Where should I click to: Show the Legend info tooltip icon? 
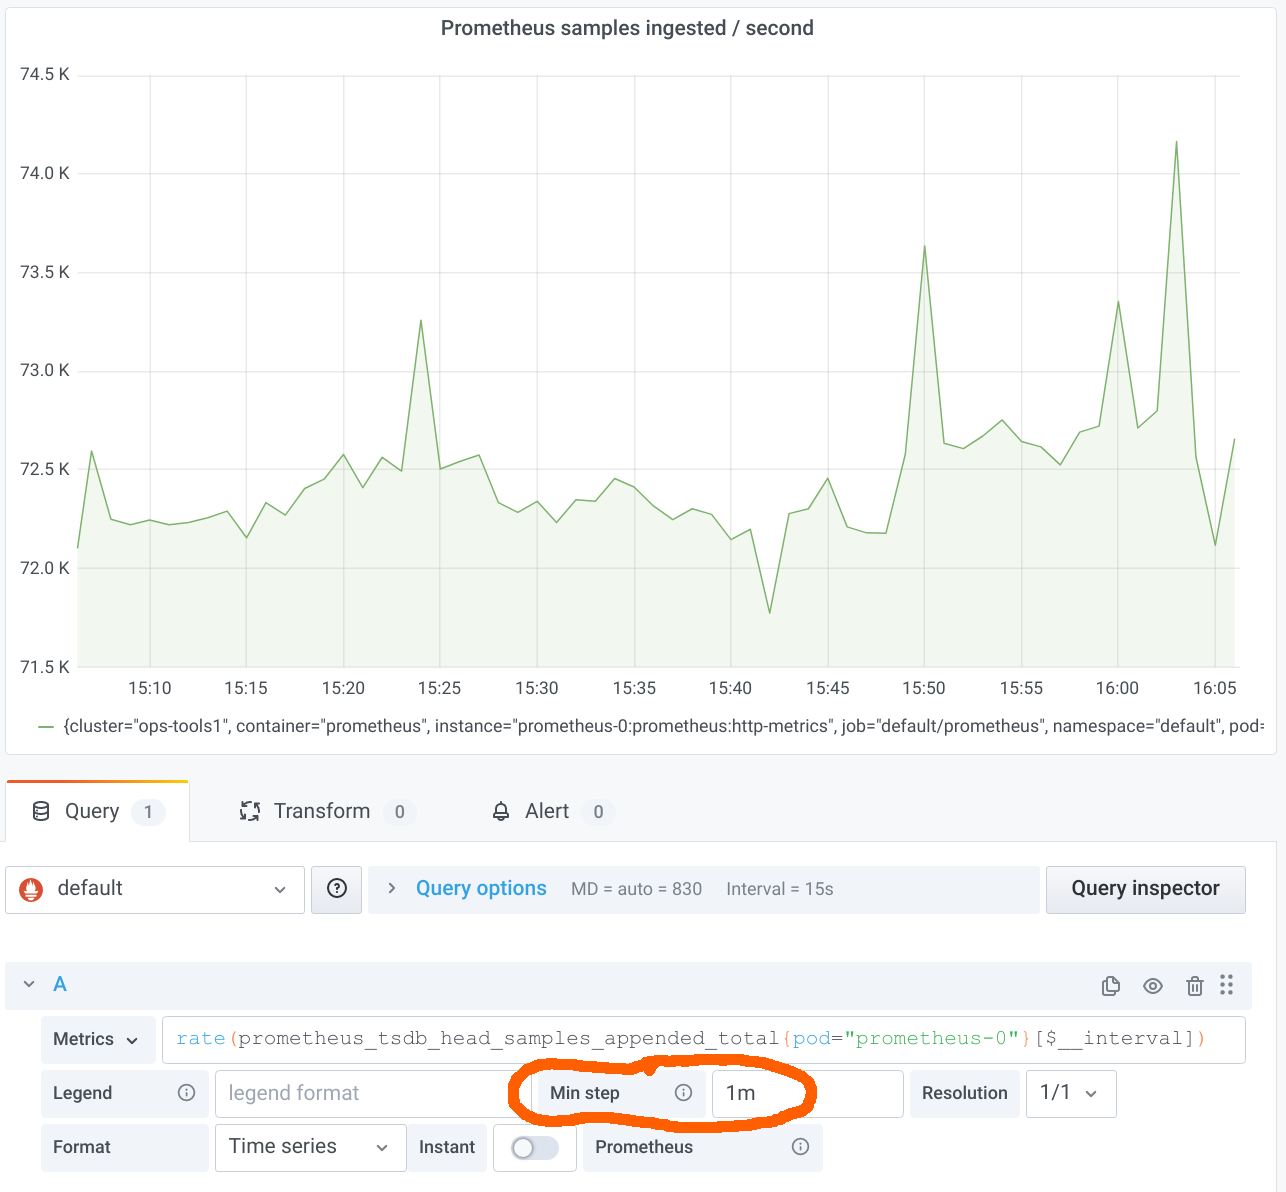[x=186, y=1093]
